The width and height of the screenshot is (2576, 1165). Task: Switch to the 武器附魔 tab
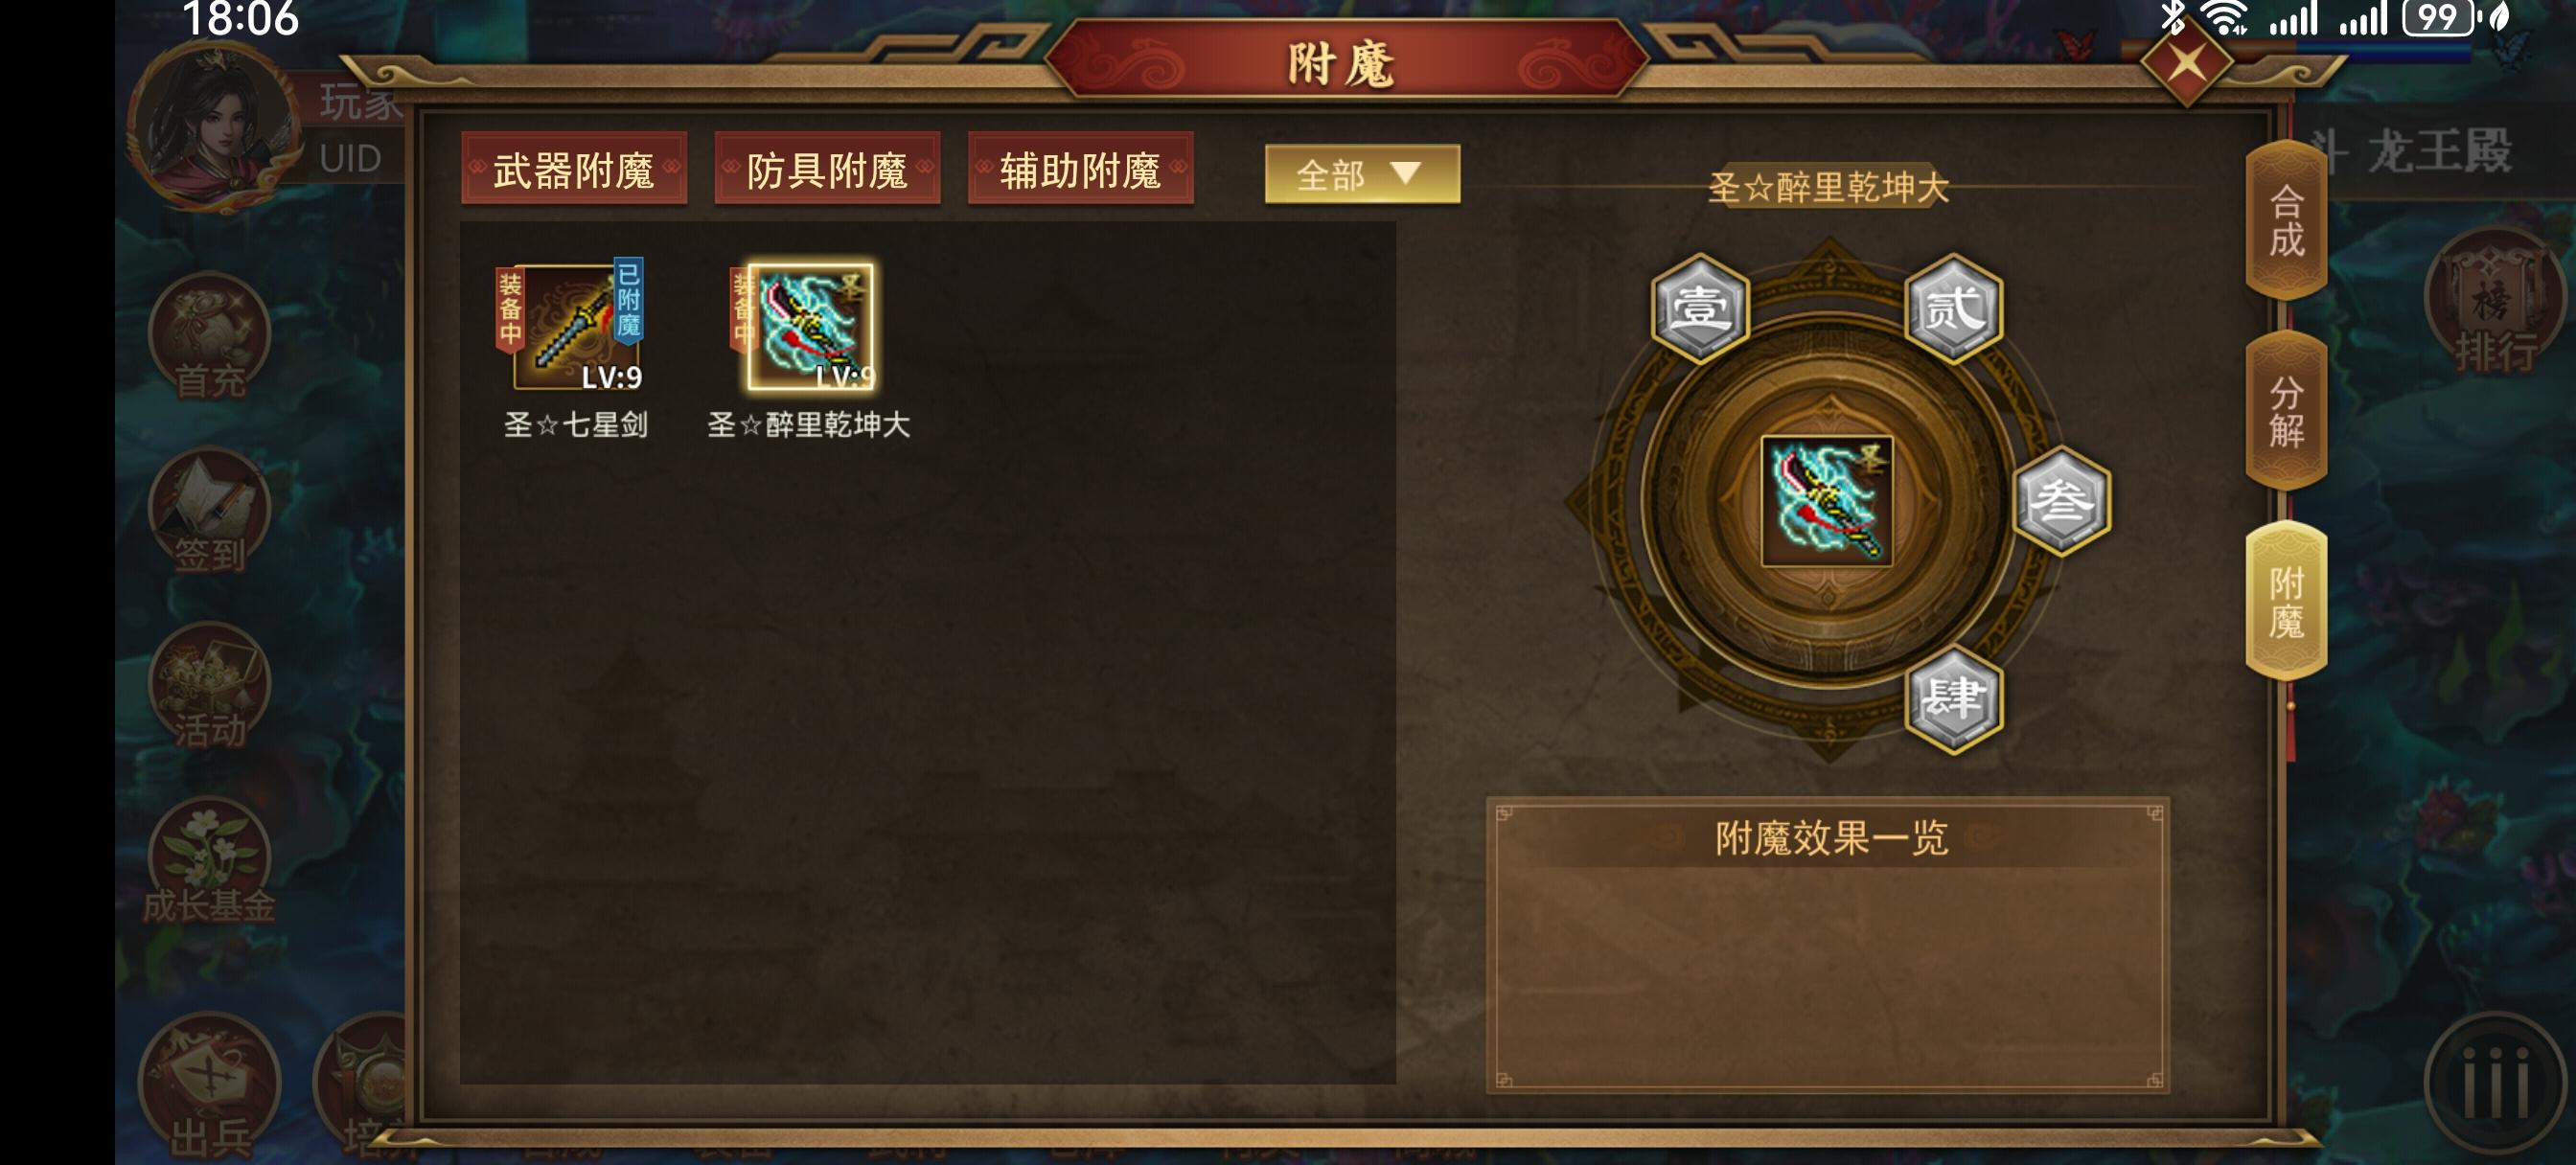tap(574, 168)
